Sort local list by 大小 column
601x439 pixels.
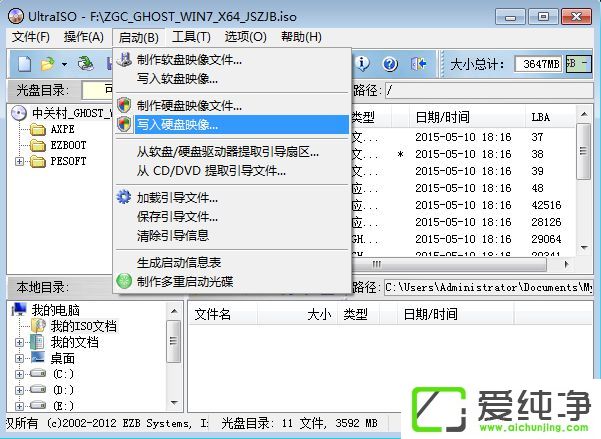298,314
